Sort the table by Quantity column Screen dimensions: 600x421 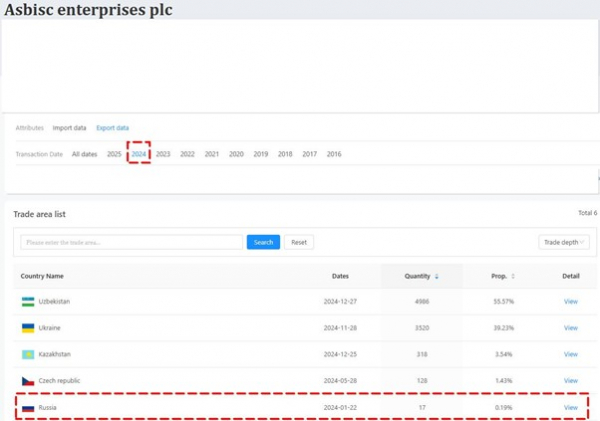coord(422,275)
